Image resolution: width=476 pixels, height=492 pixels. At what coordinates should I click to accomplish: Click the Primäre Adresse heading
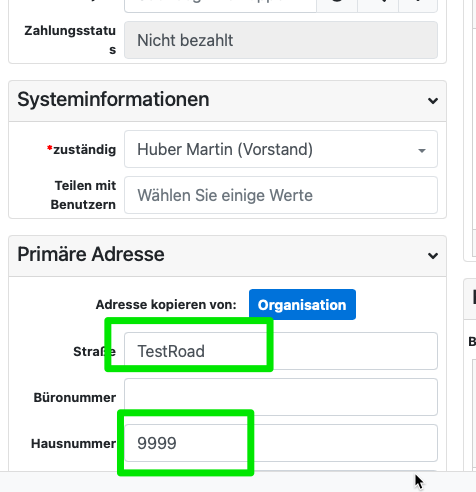(91, 254)
